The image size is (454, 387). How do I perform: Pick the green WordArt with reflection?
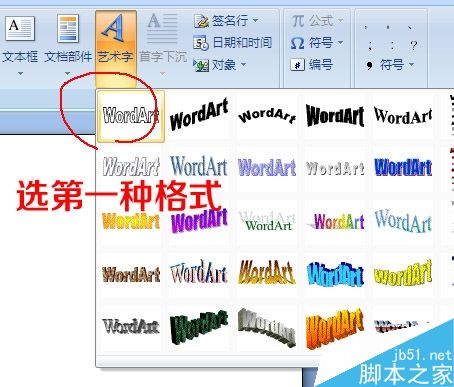click(x=267, y=221)
